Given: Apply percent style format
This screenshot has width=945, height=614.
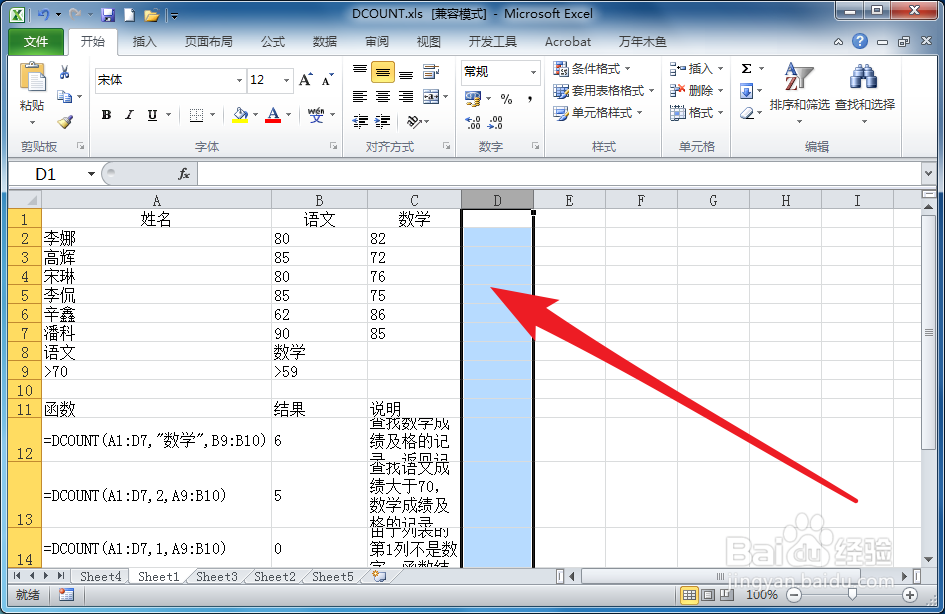Looking at the screenshot, I should [x=506, y=99].
